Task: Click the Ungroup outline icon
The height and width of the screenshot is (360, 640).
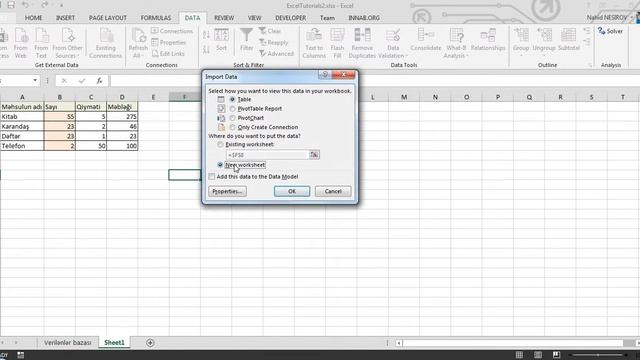Action: pos(544,40)
